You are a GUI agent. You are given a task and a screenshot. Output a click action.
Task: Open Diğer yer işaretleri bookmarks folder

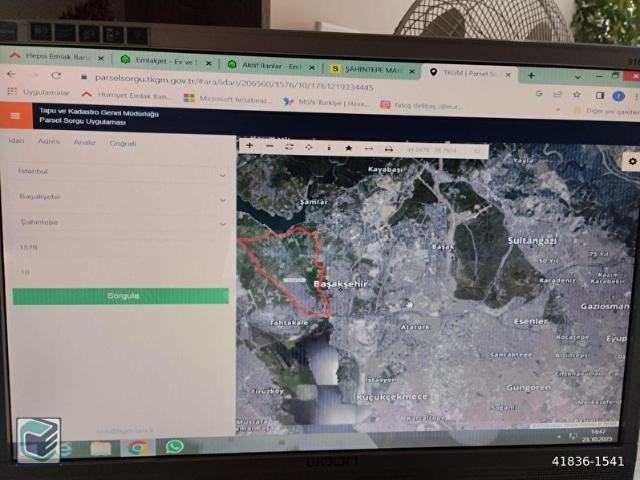coord(607,111)
